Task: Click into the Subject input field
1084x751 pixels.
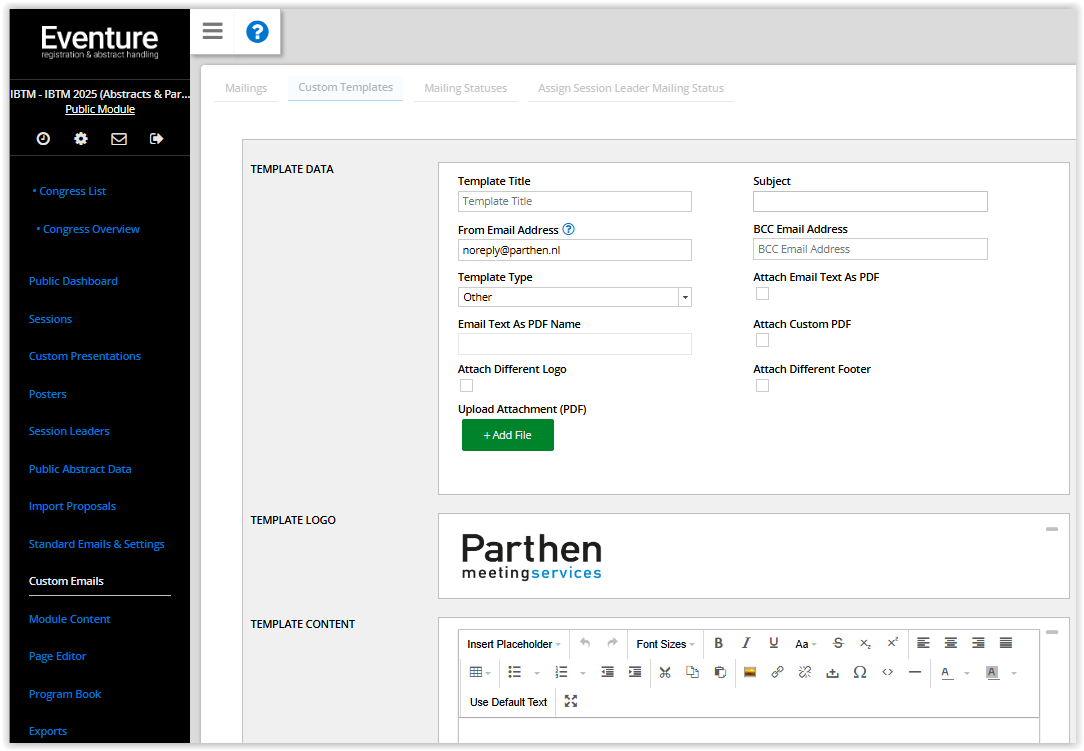Action: (869, 201)
